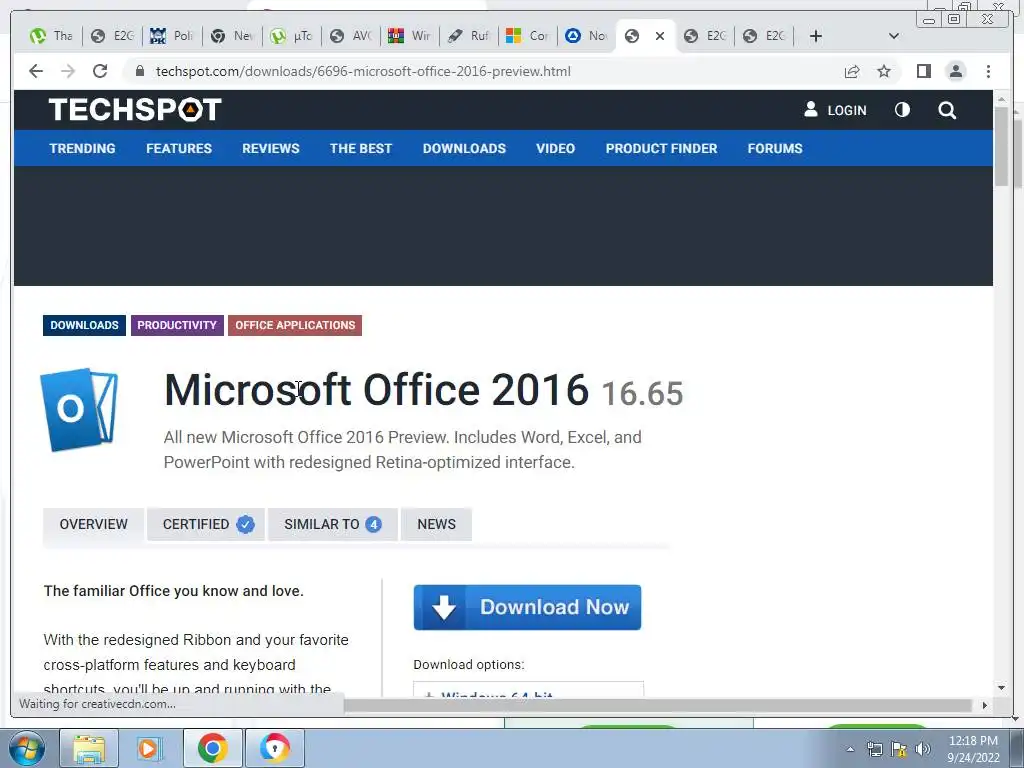
Task: Open the media player taskbar icon
Action: pyautogui.click(x=150, y=748)
